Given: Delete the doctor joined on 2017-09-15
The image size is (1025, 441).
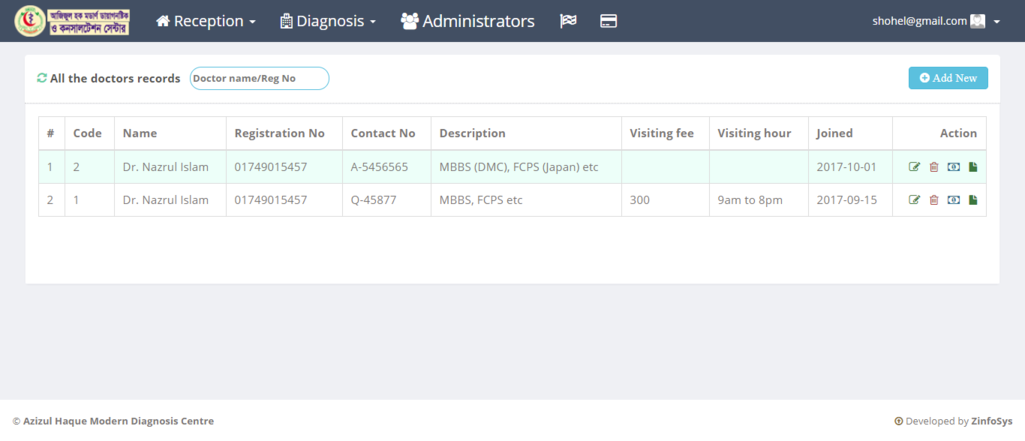Looking at the screenshot, I should point(934,200).
